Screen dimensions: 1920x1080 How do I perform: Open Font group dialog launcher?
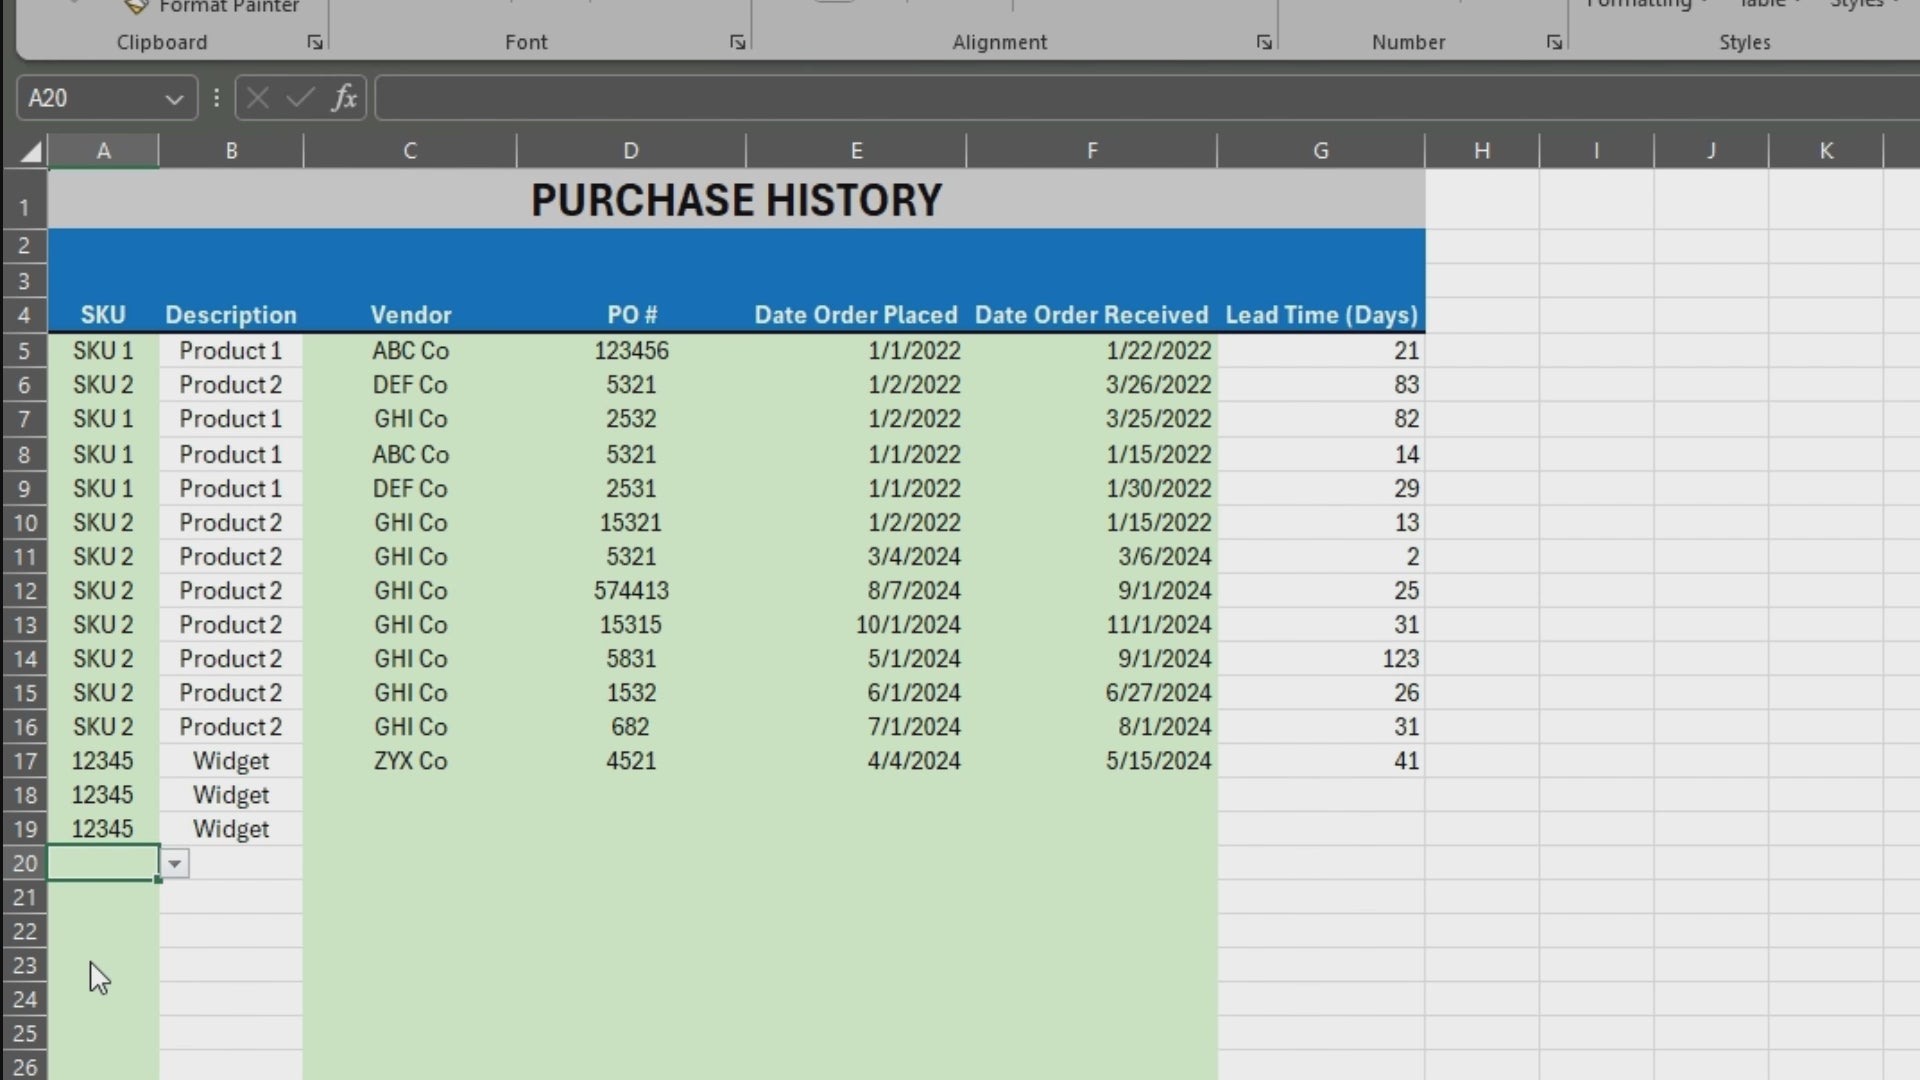coord(737,42)
